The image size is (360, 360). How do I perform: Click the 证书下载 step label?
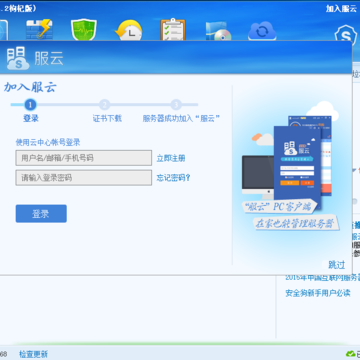[x=107, y=118]
